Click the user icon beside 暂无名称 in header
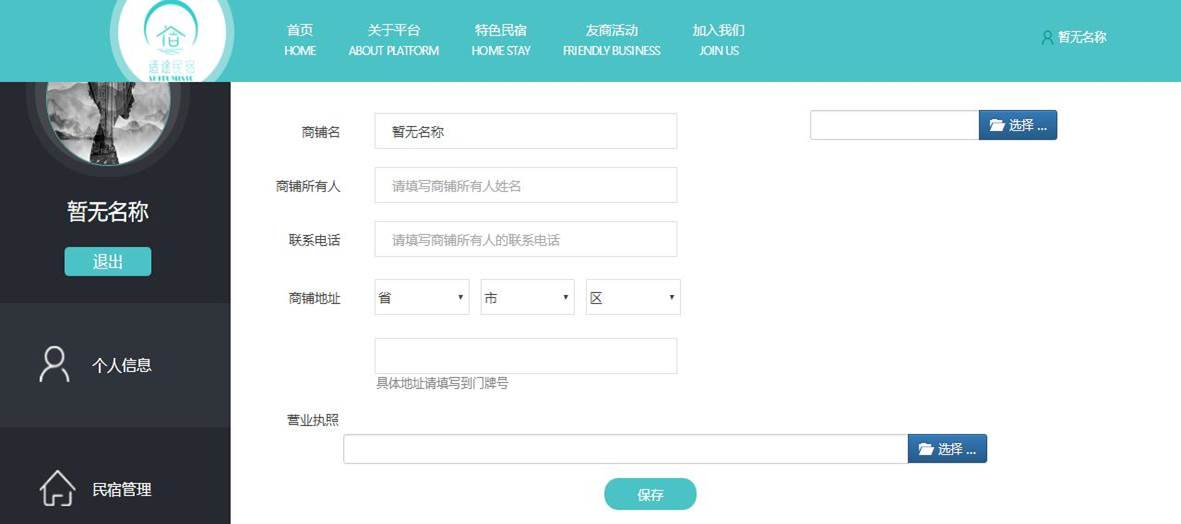This screenshot has height=524, width=1181. [1047, 38]
